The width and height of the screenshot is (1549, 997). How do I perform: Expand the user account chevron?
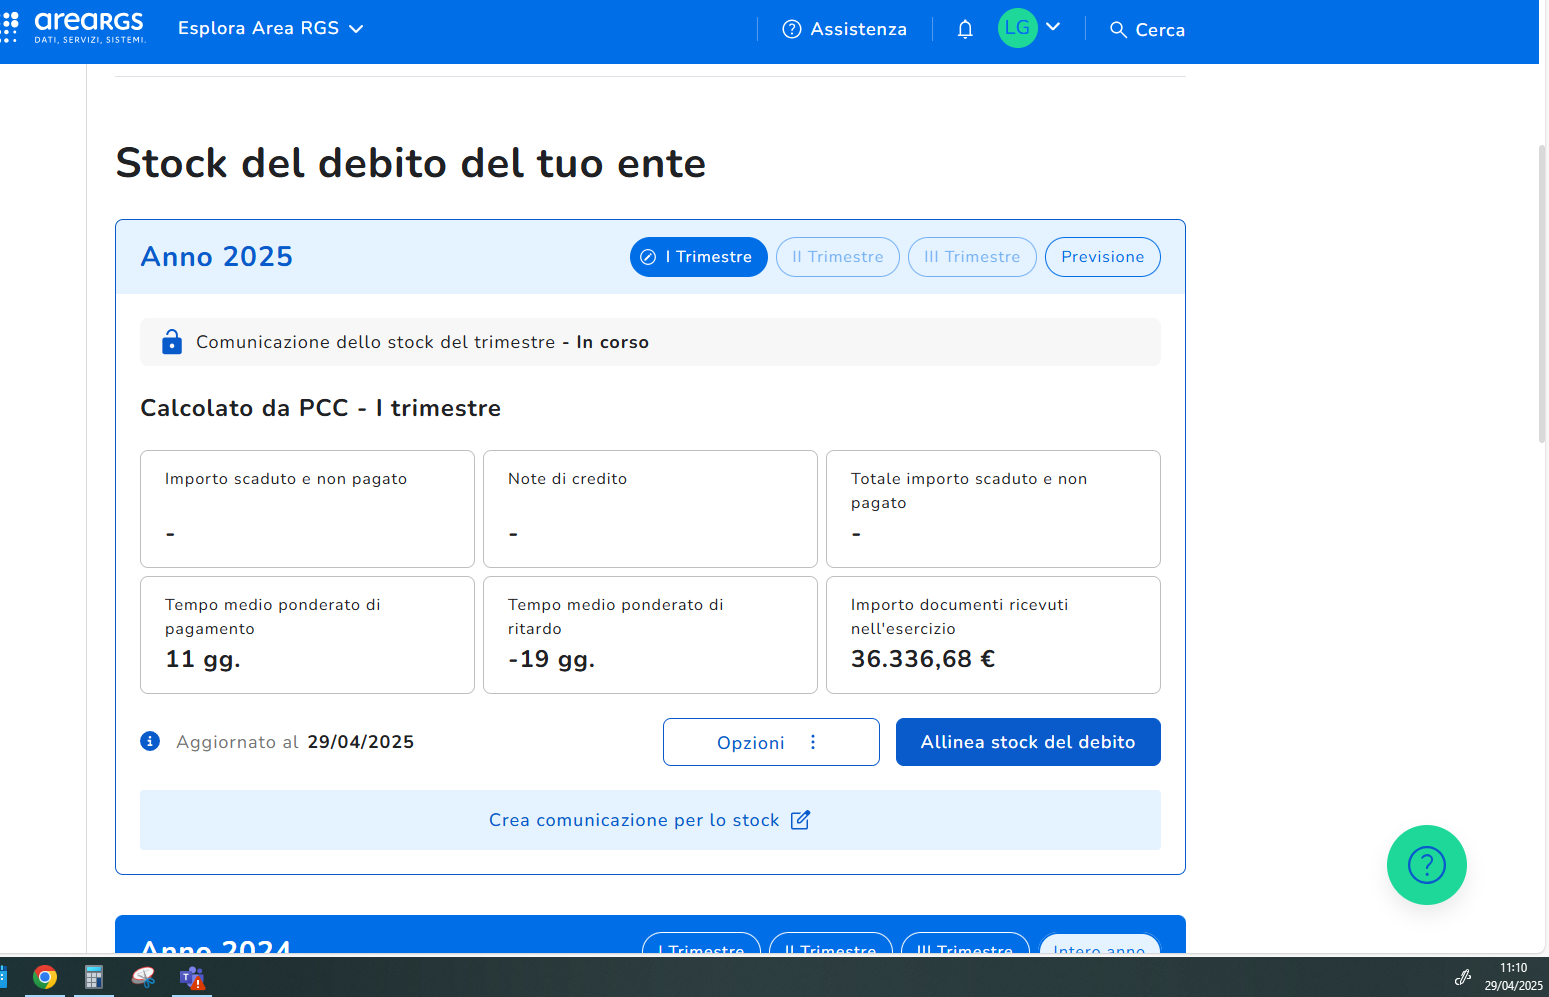[1053, 27]
